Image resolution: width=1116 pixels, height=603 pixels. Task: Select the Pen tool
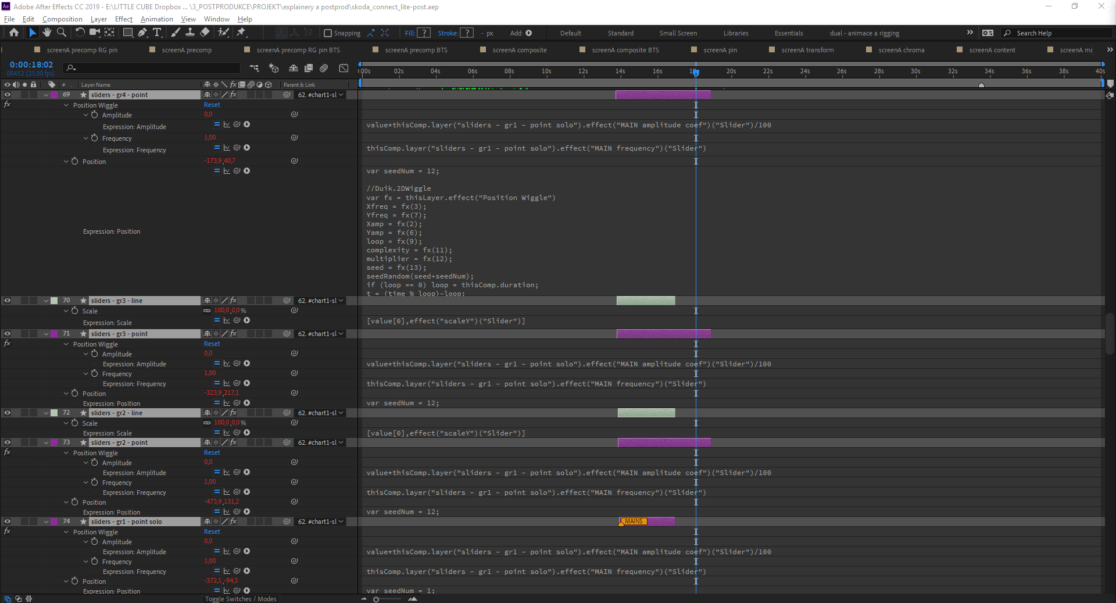click(143, 33)
